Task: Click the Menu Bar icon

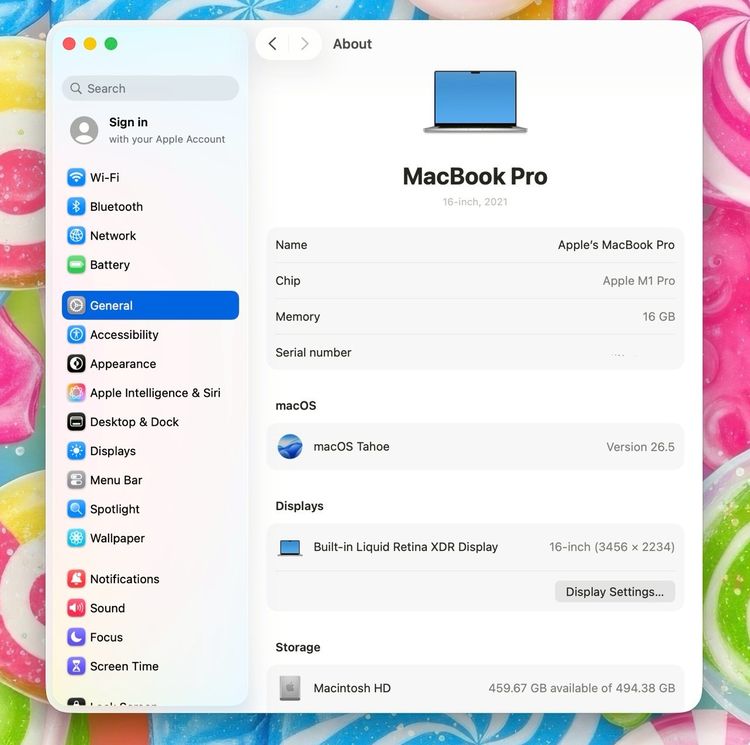Action: click(76, 480)
